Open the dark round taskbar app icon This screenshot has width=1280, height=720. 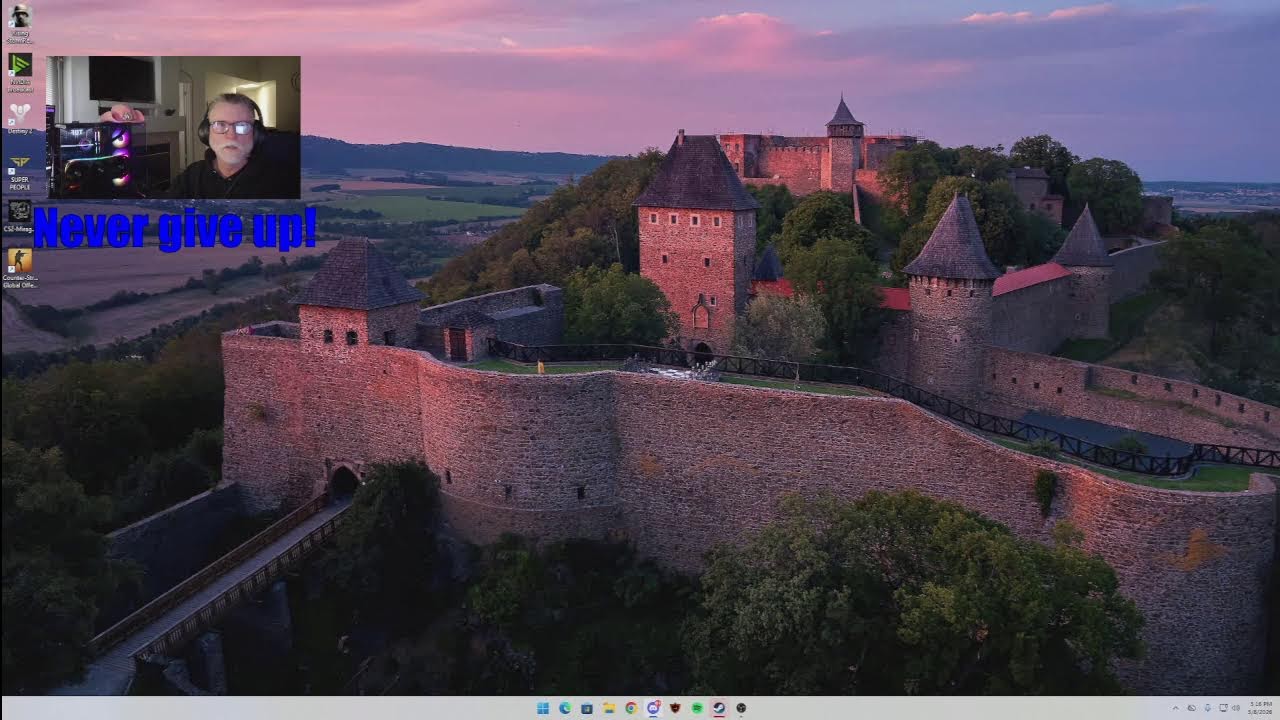tap(741, 708)
